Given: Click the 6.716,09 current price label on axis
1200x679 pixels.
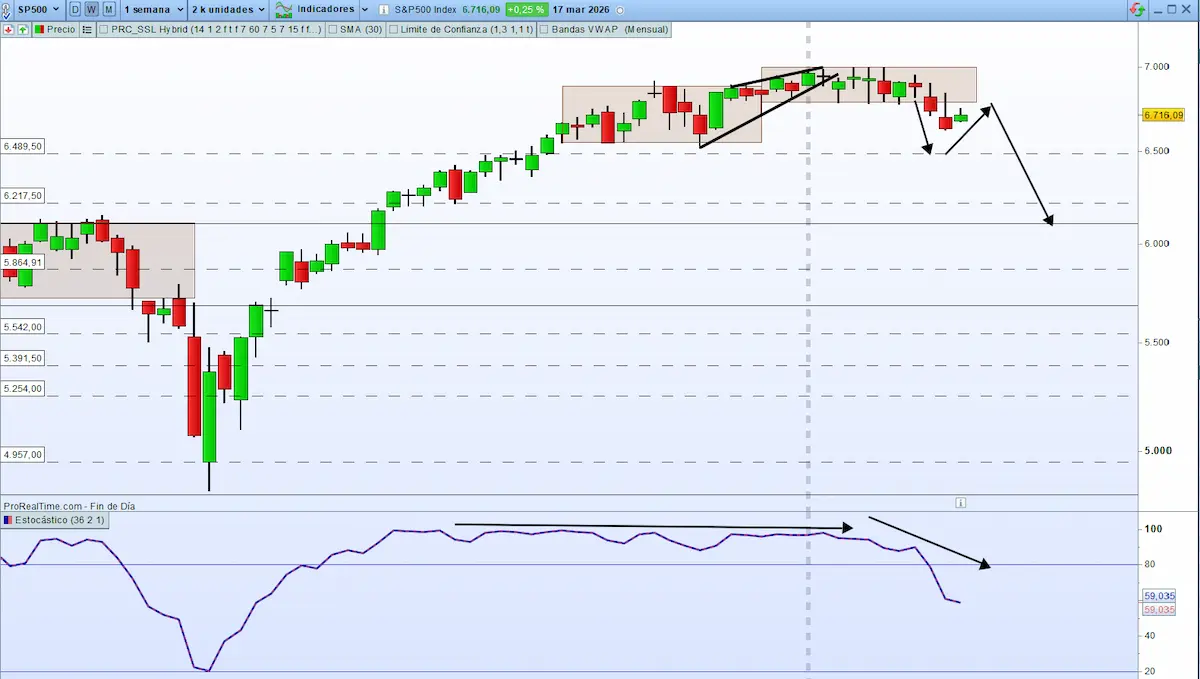Looking at the screenshot, I should pyautogui.click(x=1163, y=115).
